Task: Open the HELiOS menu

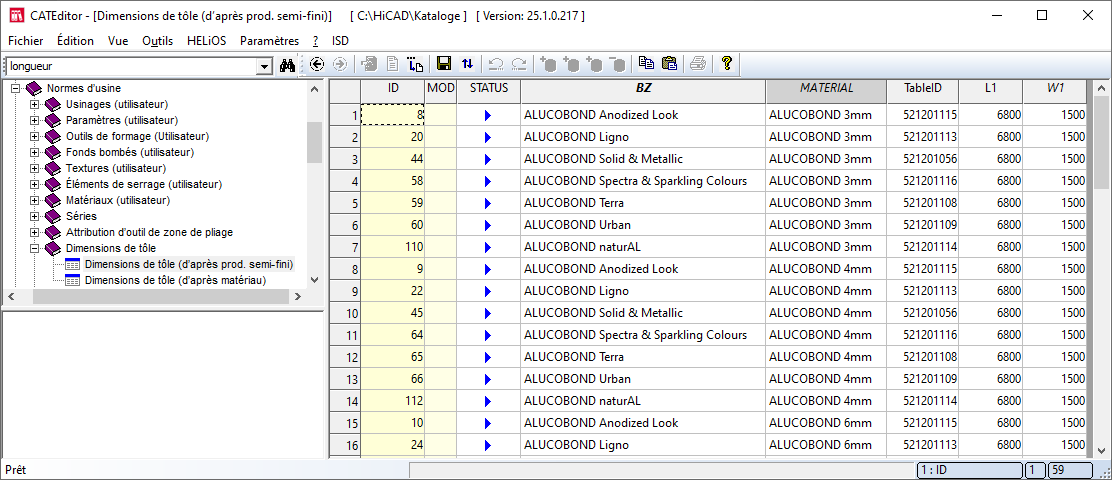Action: point(206,41)
